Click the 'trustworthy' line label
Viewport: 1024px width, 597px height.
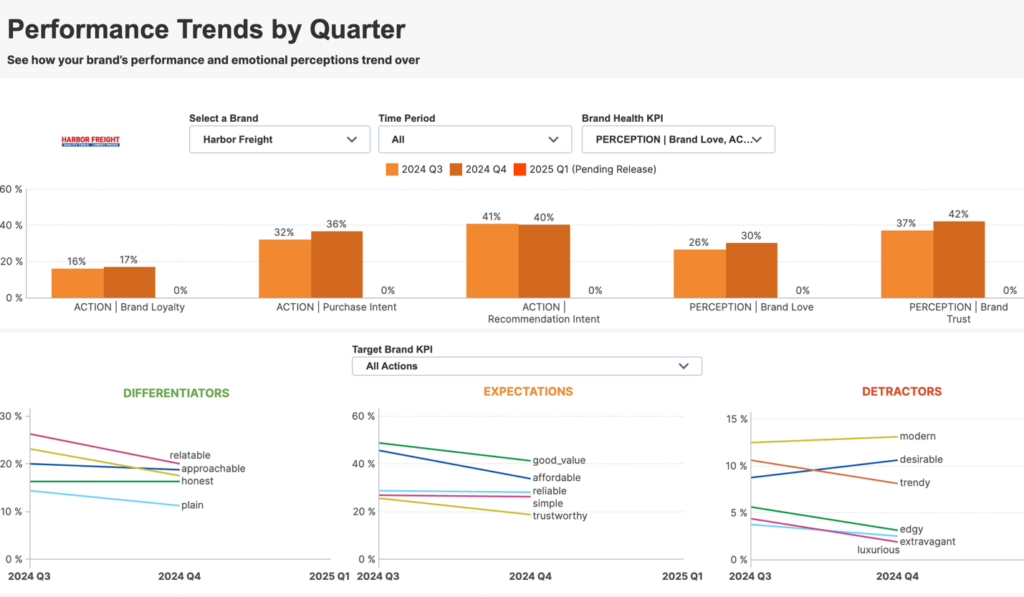[x=560, y=516]
